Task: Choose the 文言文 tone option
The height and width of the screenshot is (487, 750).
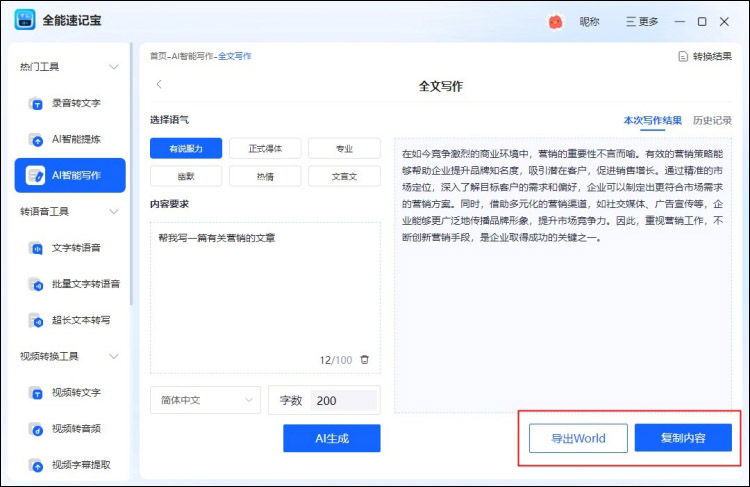Action: point(344,176)
